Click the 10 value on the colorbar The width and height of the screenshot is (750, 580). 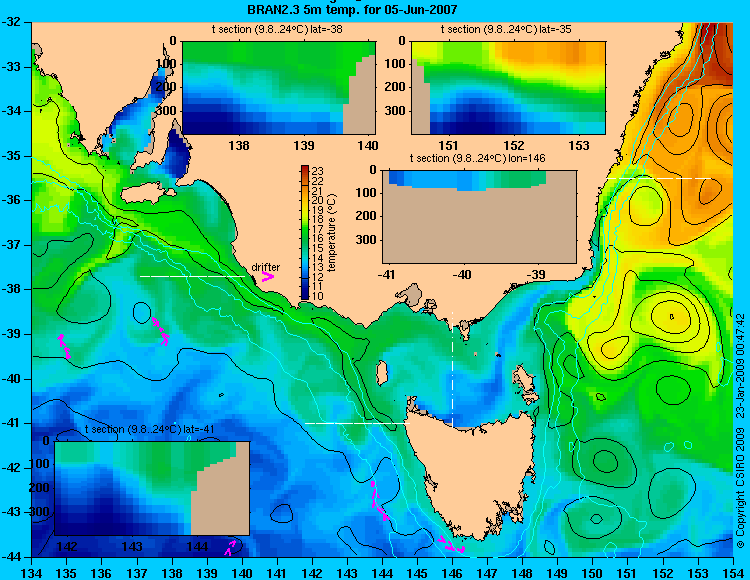click(318, 296)
